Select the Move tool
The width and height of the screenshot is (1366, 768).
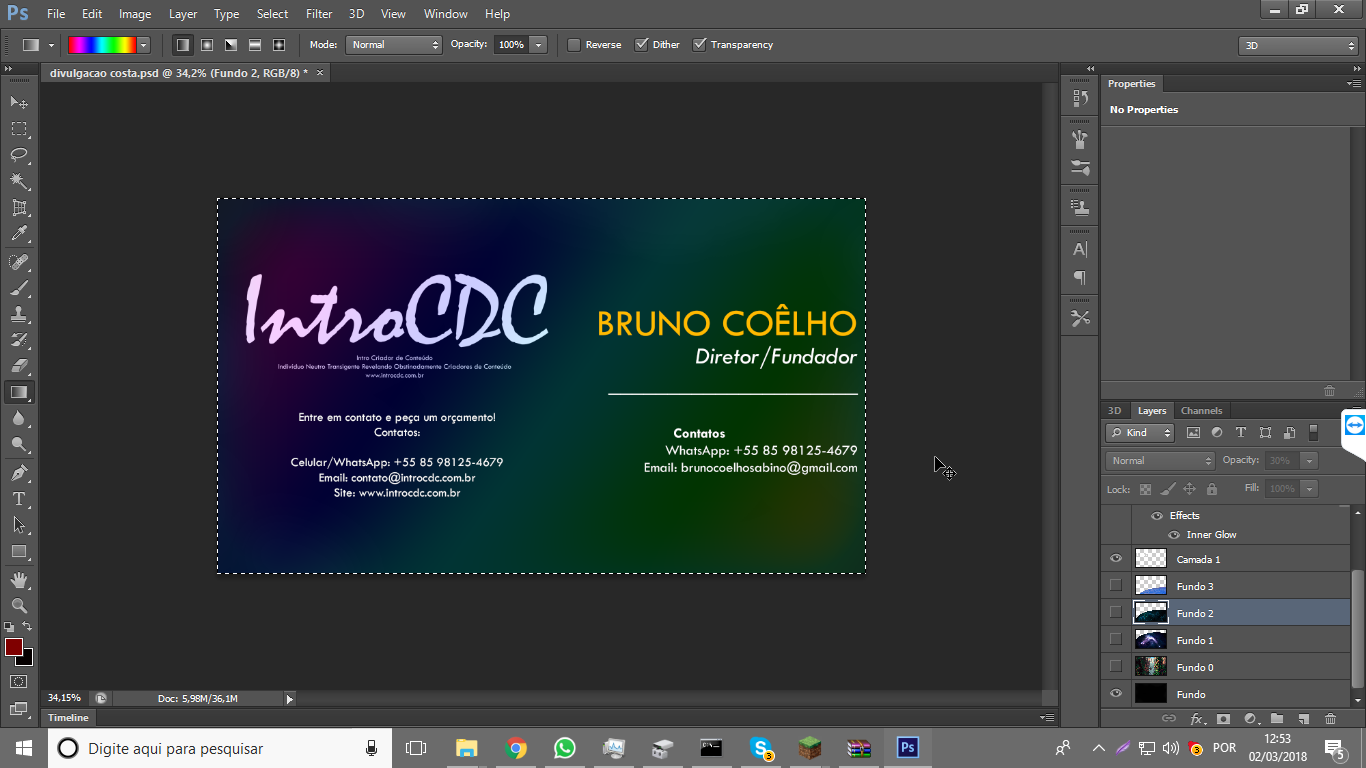[19, 102]
